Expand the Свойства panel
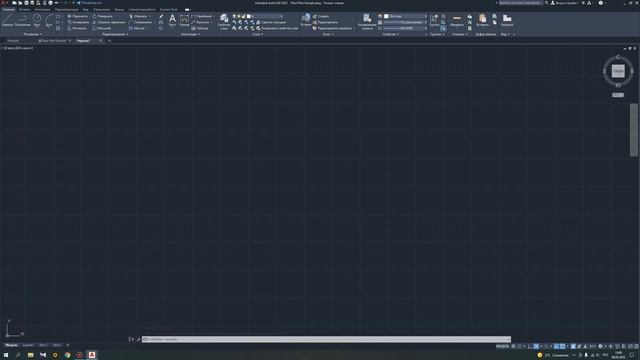 click(x=391, y=34)
